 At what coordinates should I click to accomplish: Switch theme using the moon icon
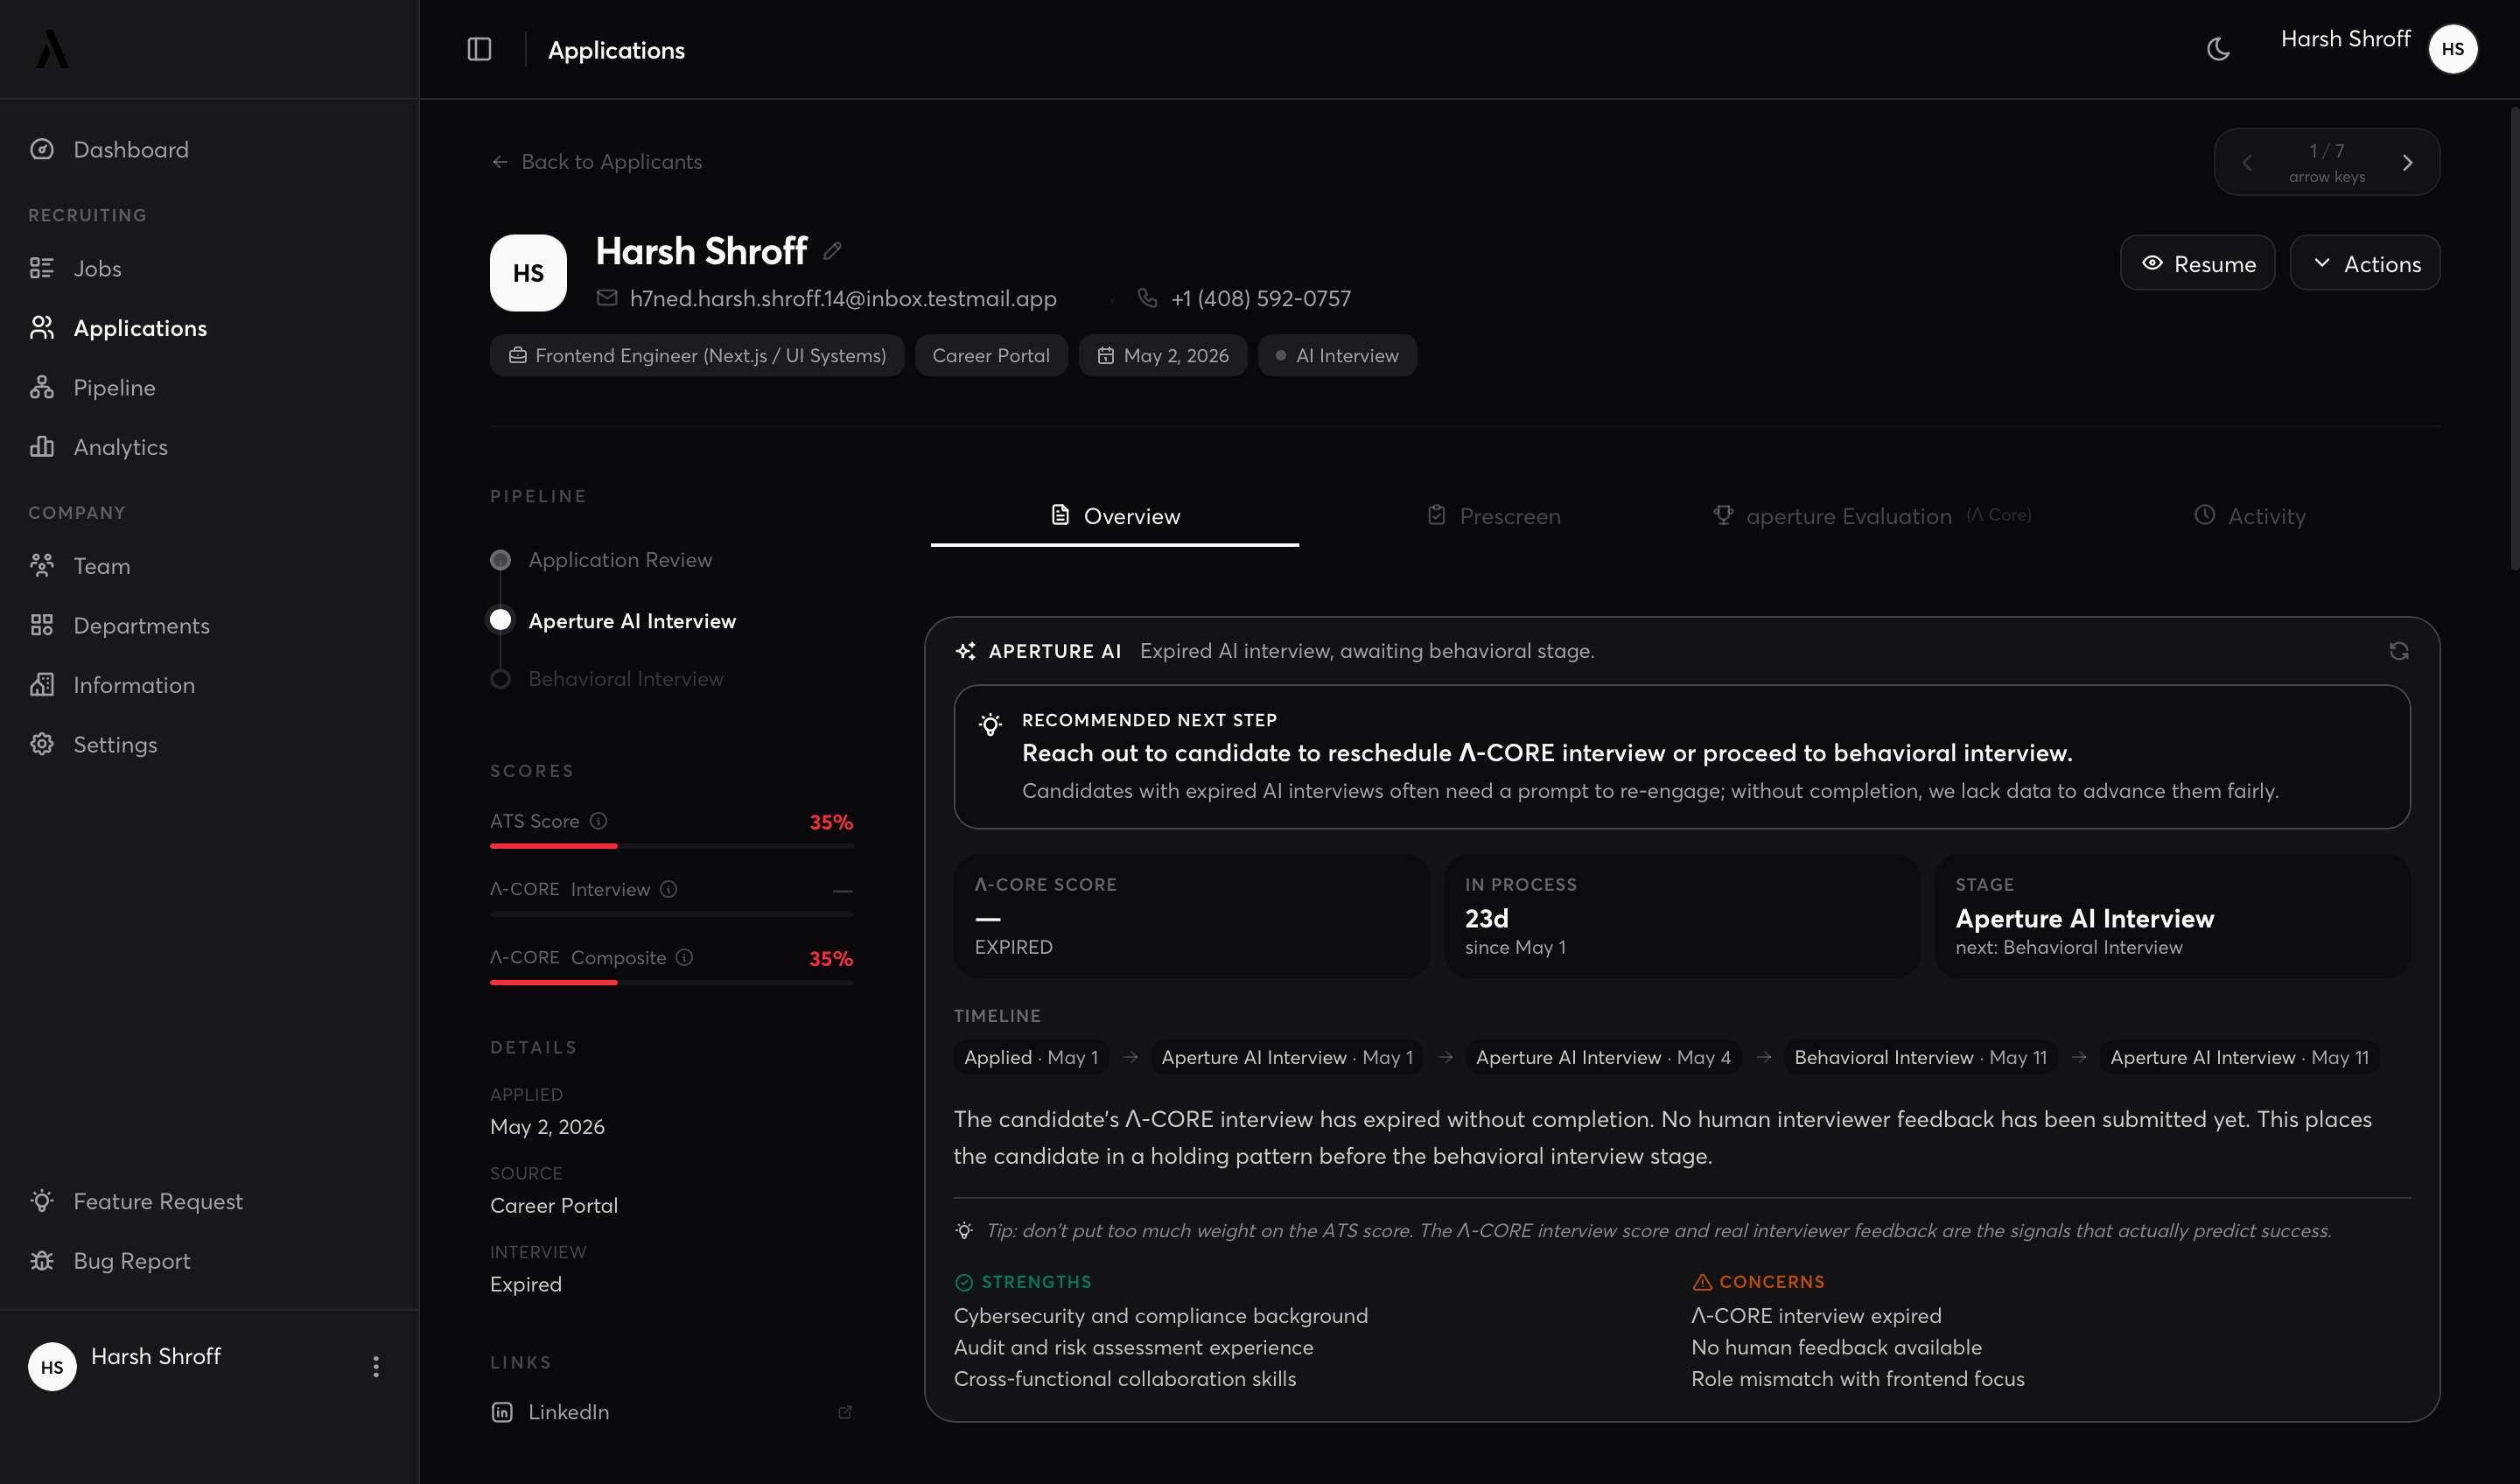[2218, 49]
